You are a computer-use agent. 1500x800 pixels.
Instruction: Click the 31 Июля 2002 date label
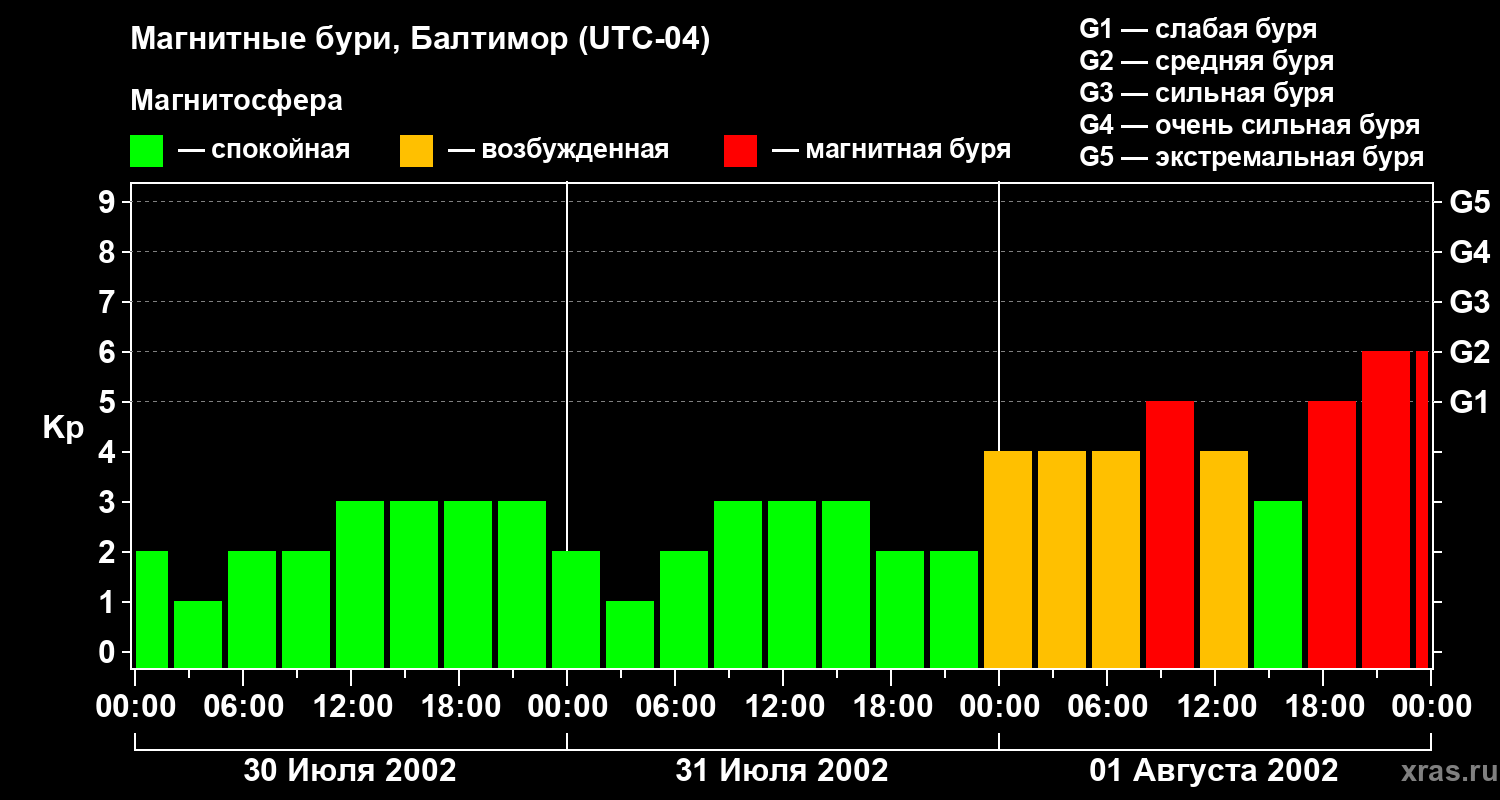tap(782, 771)
